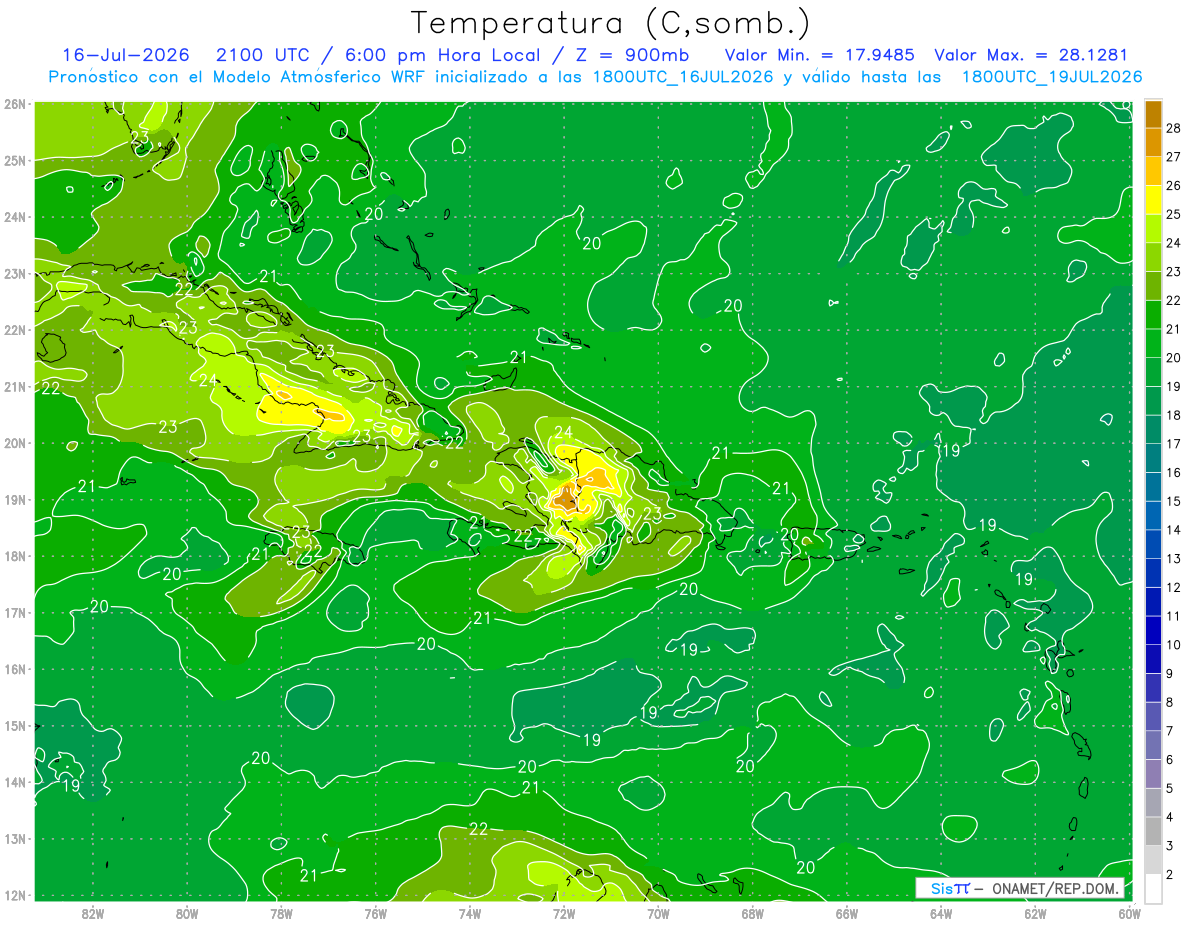Click the 'Valor Max. = 28.1281' readout
The image size is (1200, 927).
coord(1031,55)
